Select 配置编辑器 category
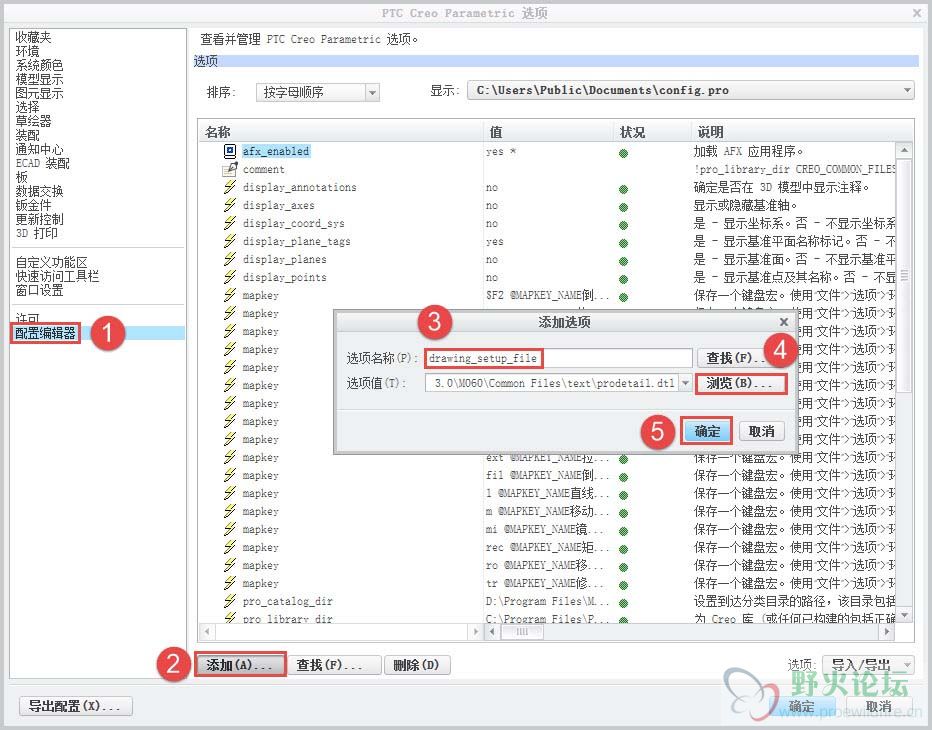 click(x=45, y=333)
